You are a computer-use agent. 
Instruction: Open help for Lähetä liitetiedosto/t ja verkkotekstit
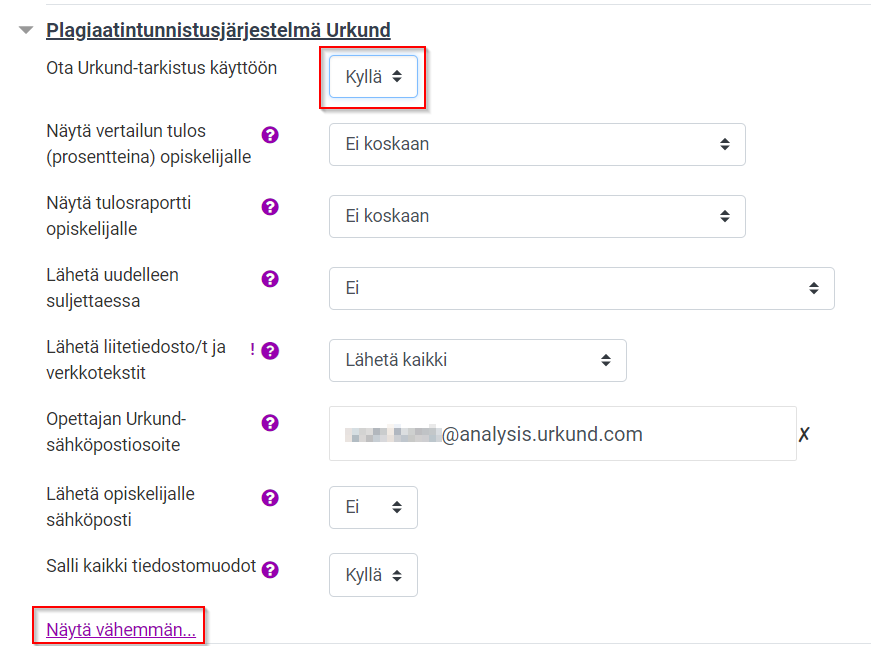270,351
